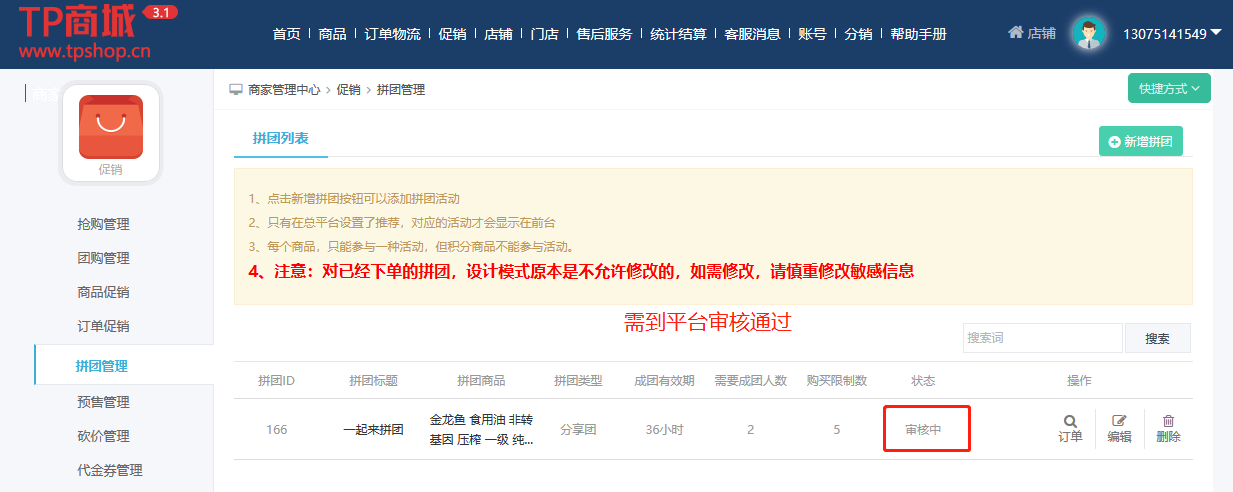Viewport: 1233px width, 492px height.
Task: Click the trash Delete icon for group 166
Action: point(1168,422)
